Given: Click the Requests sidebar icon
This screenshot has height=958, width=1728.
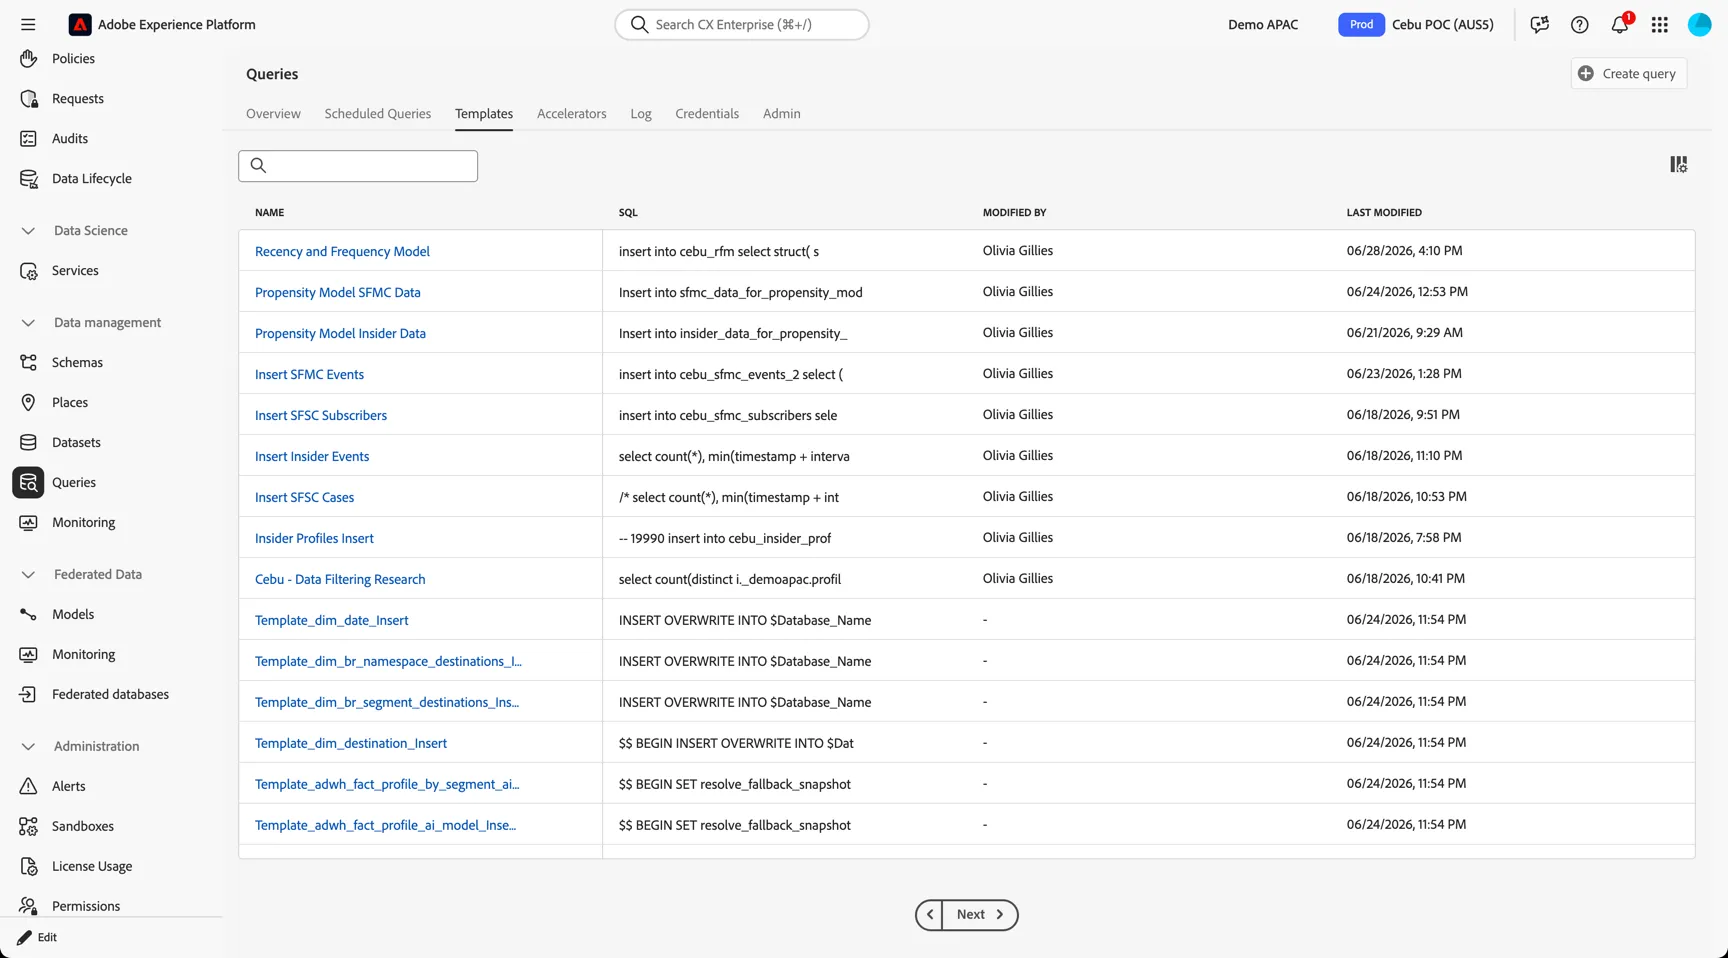Looking at the screenshot, I should click(28, 99).
